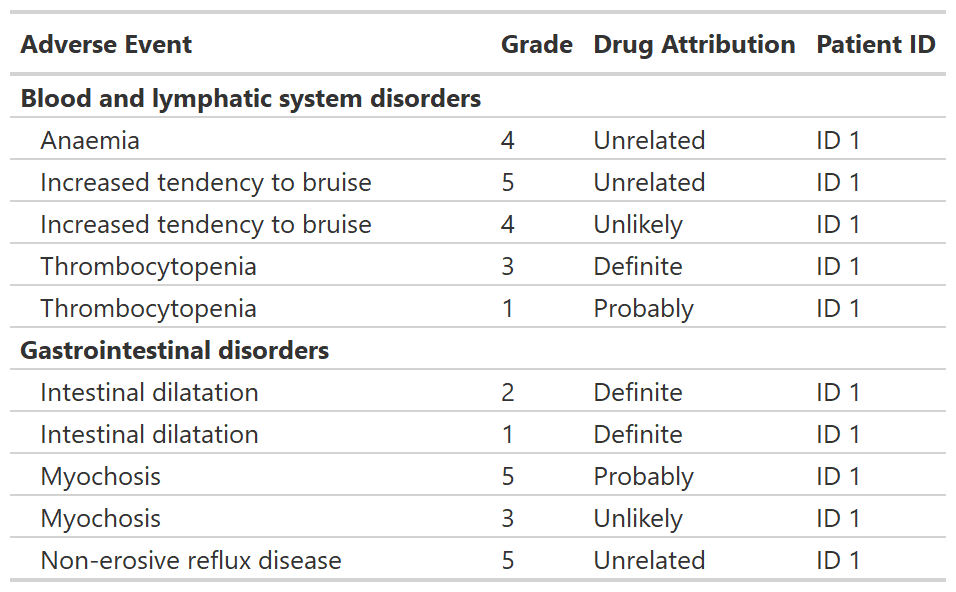Click Unrelated attribution for Non-erosive reflux disease

click(649, 561)
